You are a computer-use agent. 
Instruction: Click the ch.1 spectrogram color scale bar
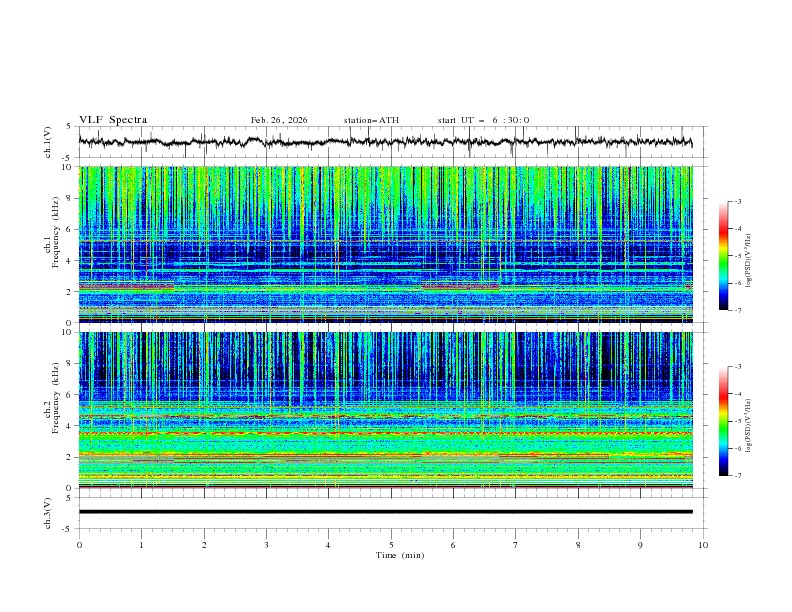(x=723, y=256)
